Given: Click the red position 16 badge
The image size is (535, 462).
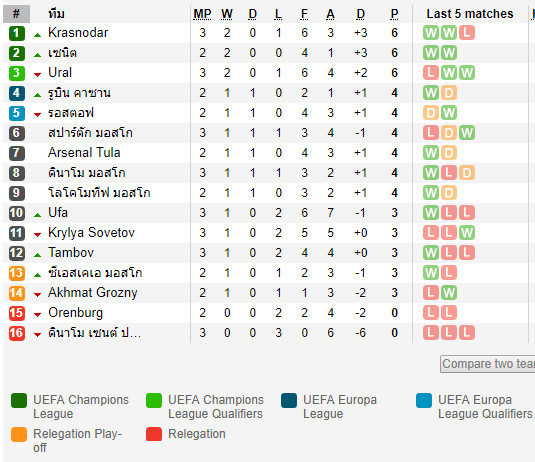Looking at the screenshot, I should point(16,333).
